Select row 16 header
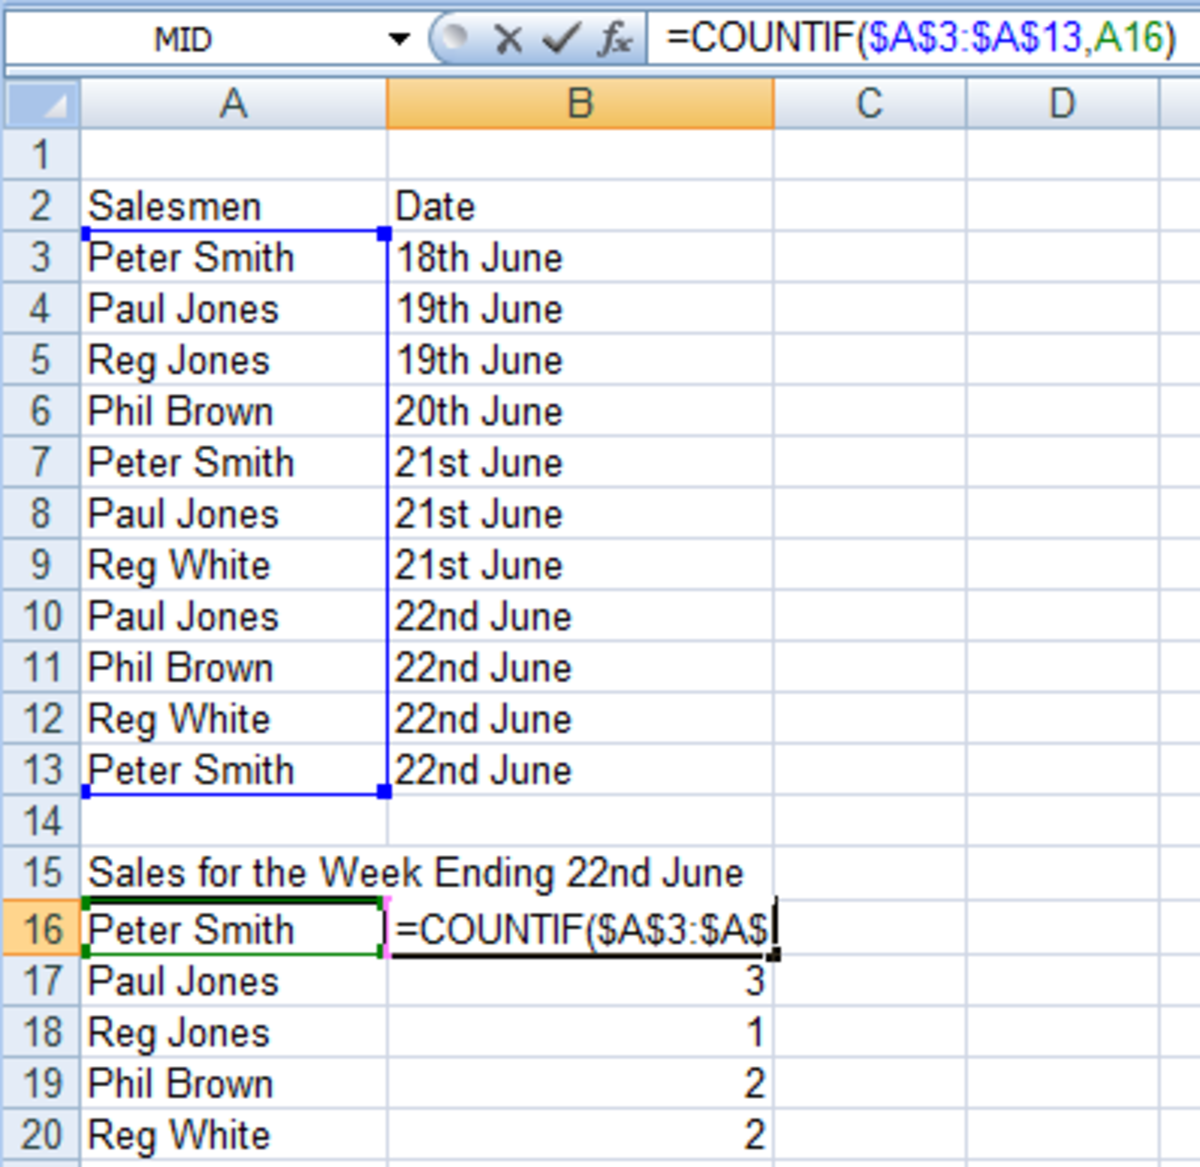 pos(42,929)
